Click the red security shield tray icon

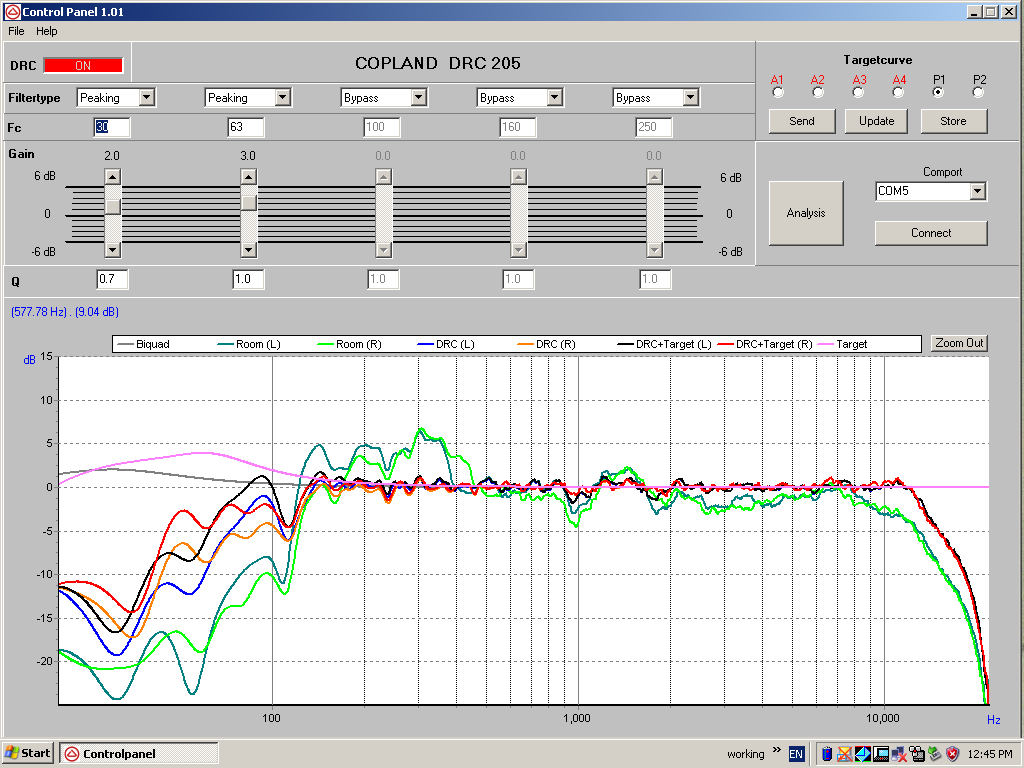(953, 754)
